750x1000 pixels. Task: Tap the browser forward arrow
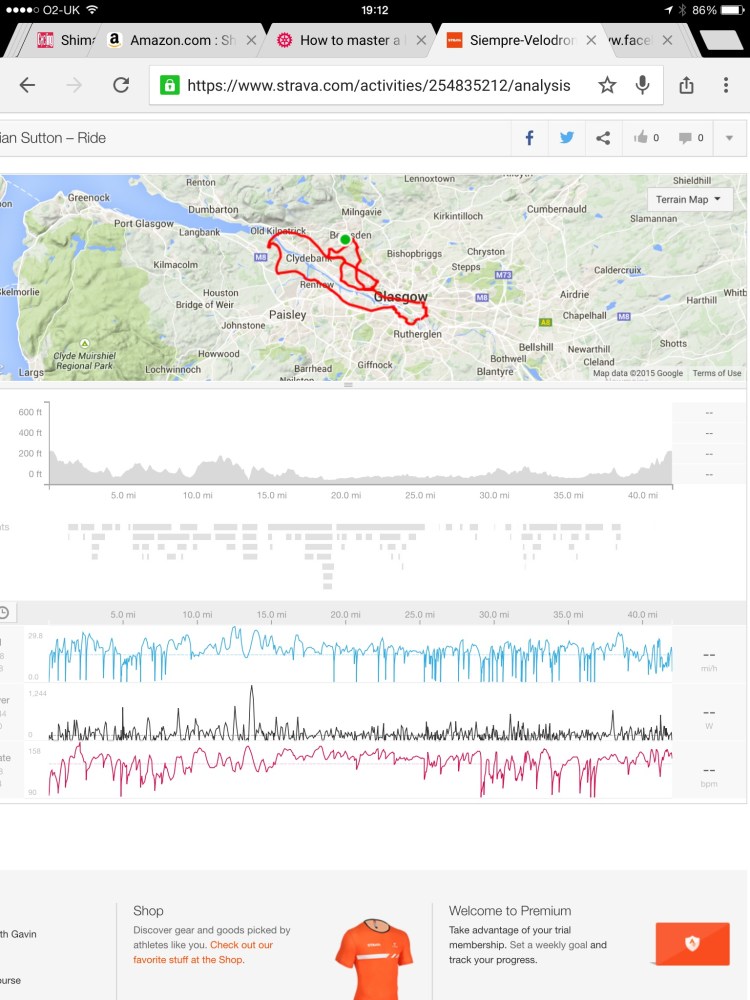(74, 85)
